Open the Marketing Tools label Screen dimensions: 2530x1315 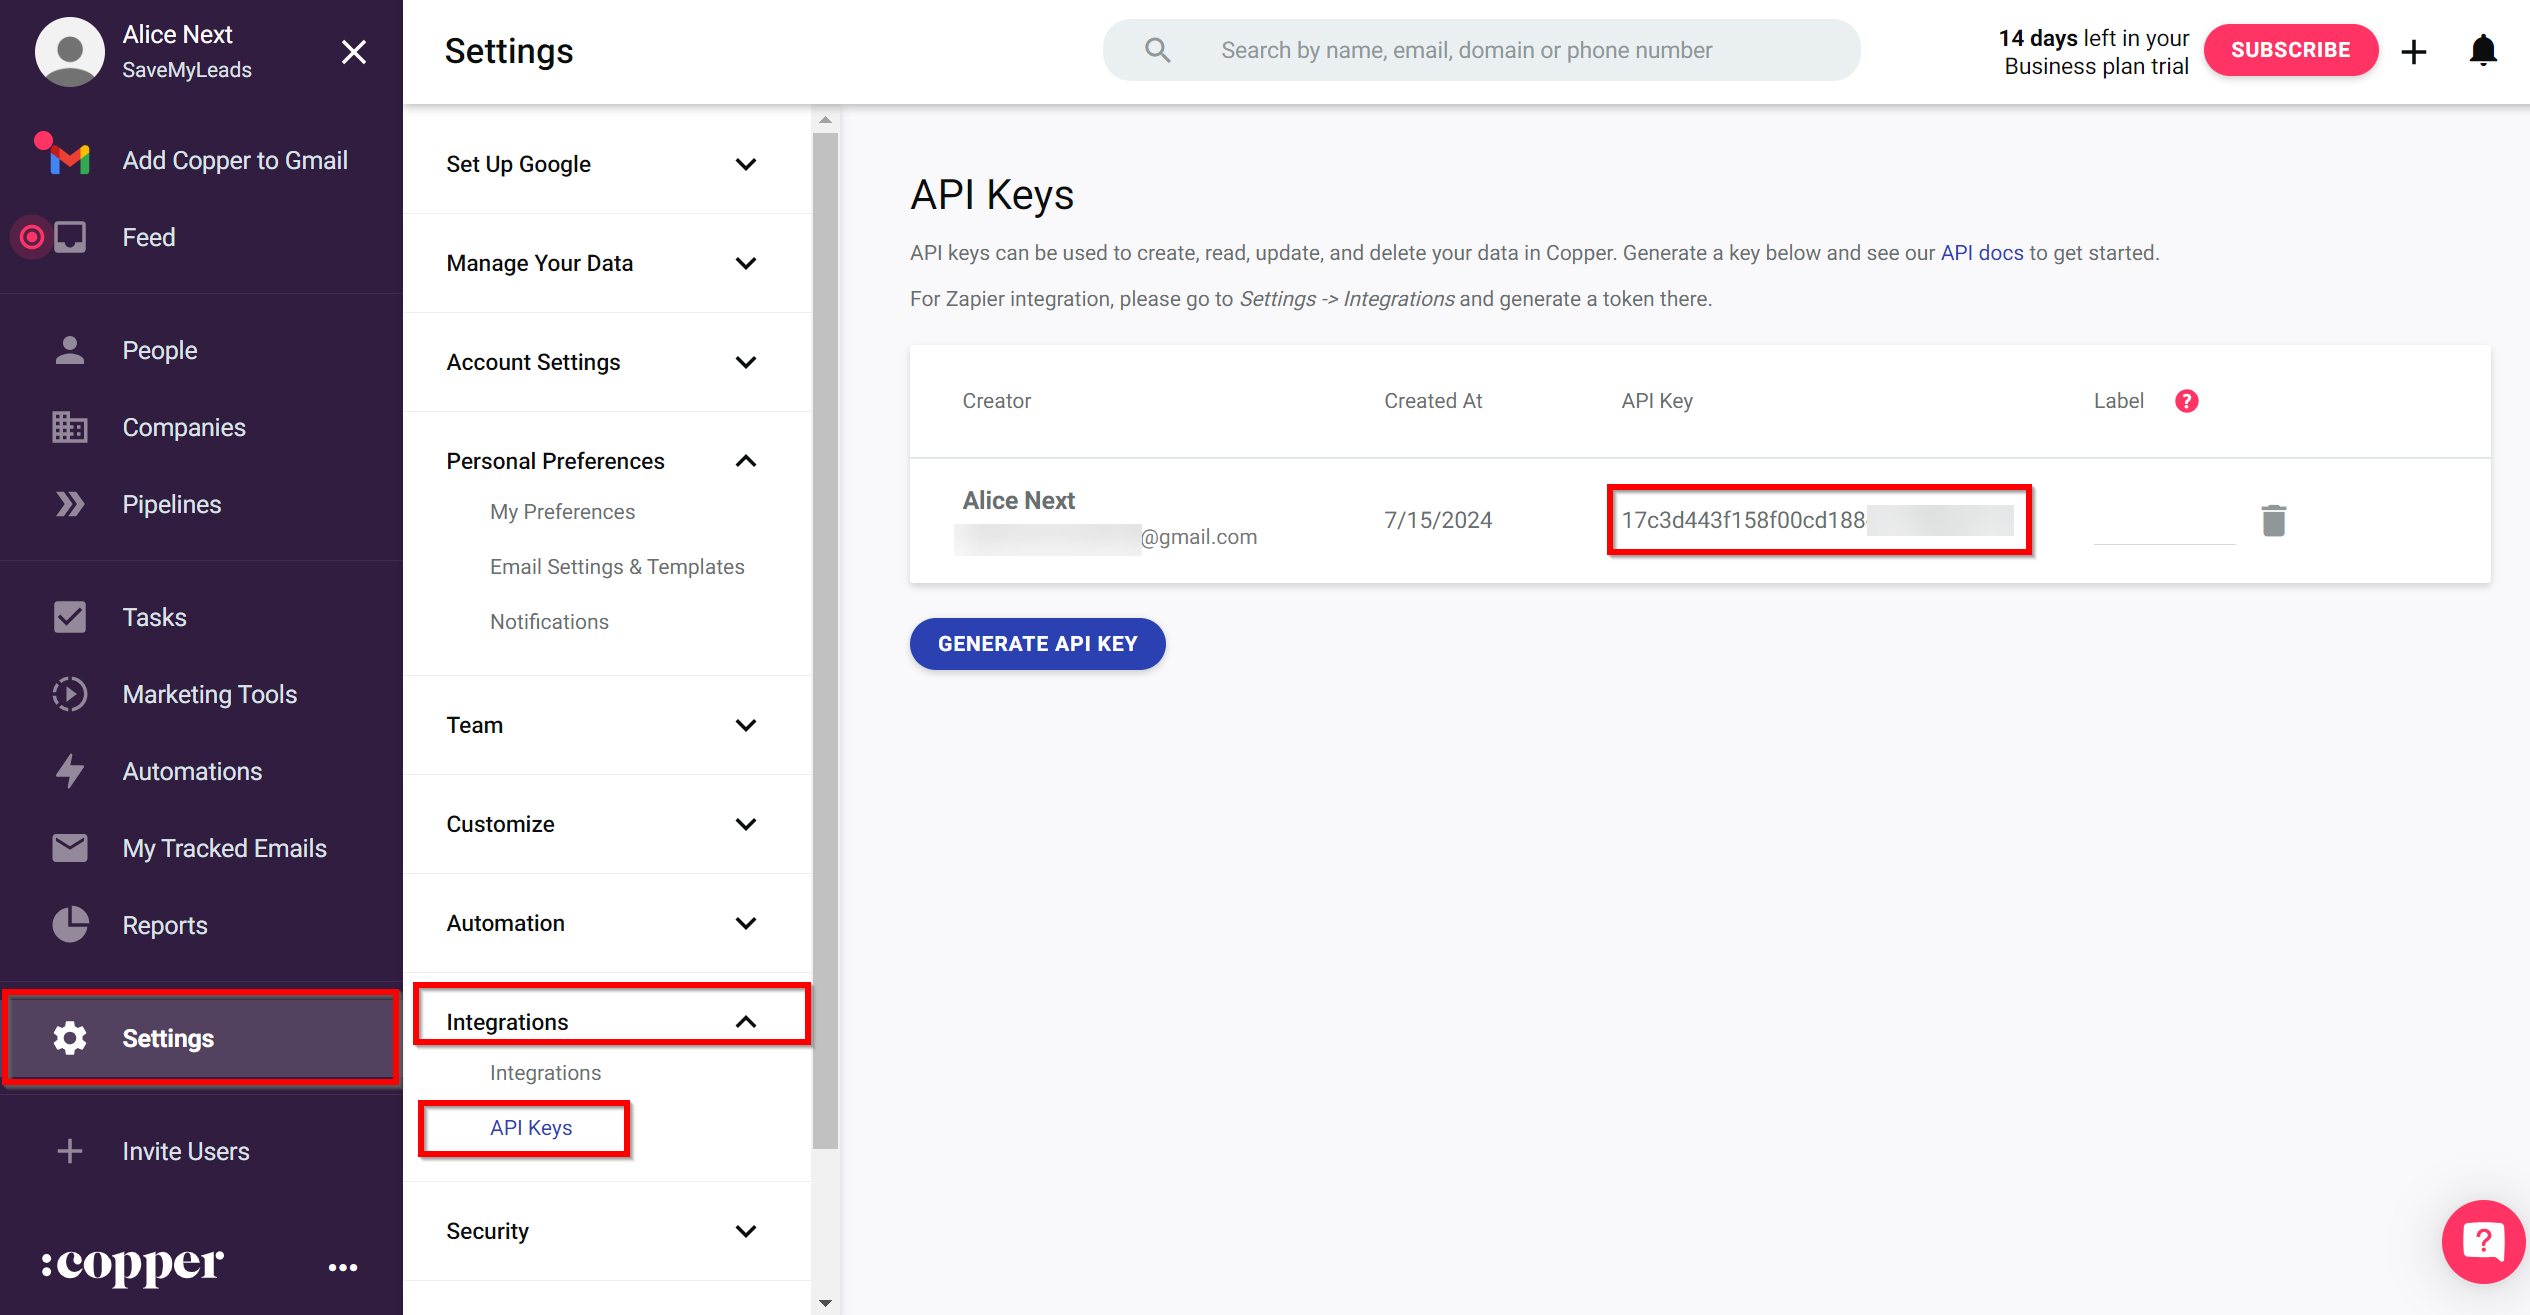click(209, 694)
